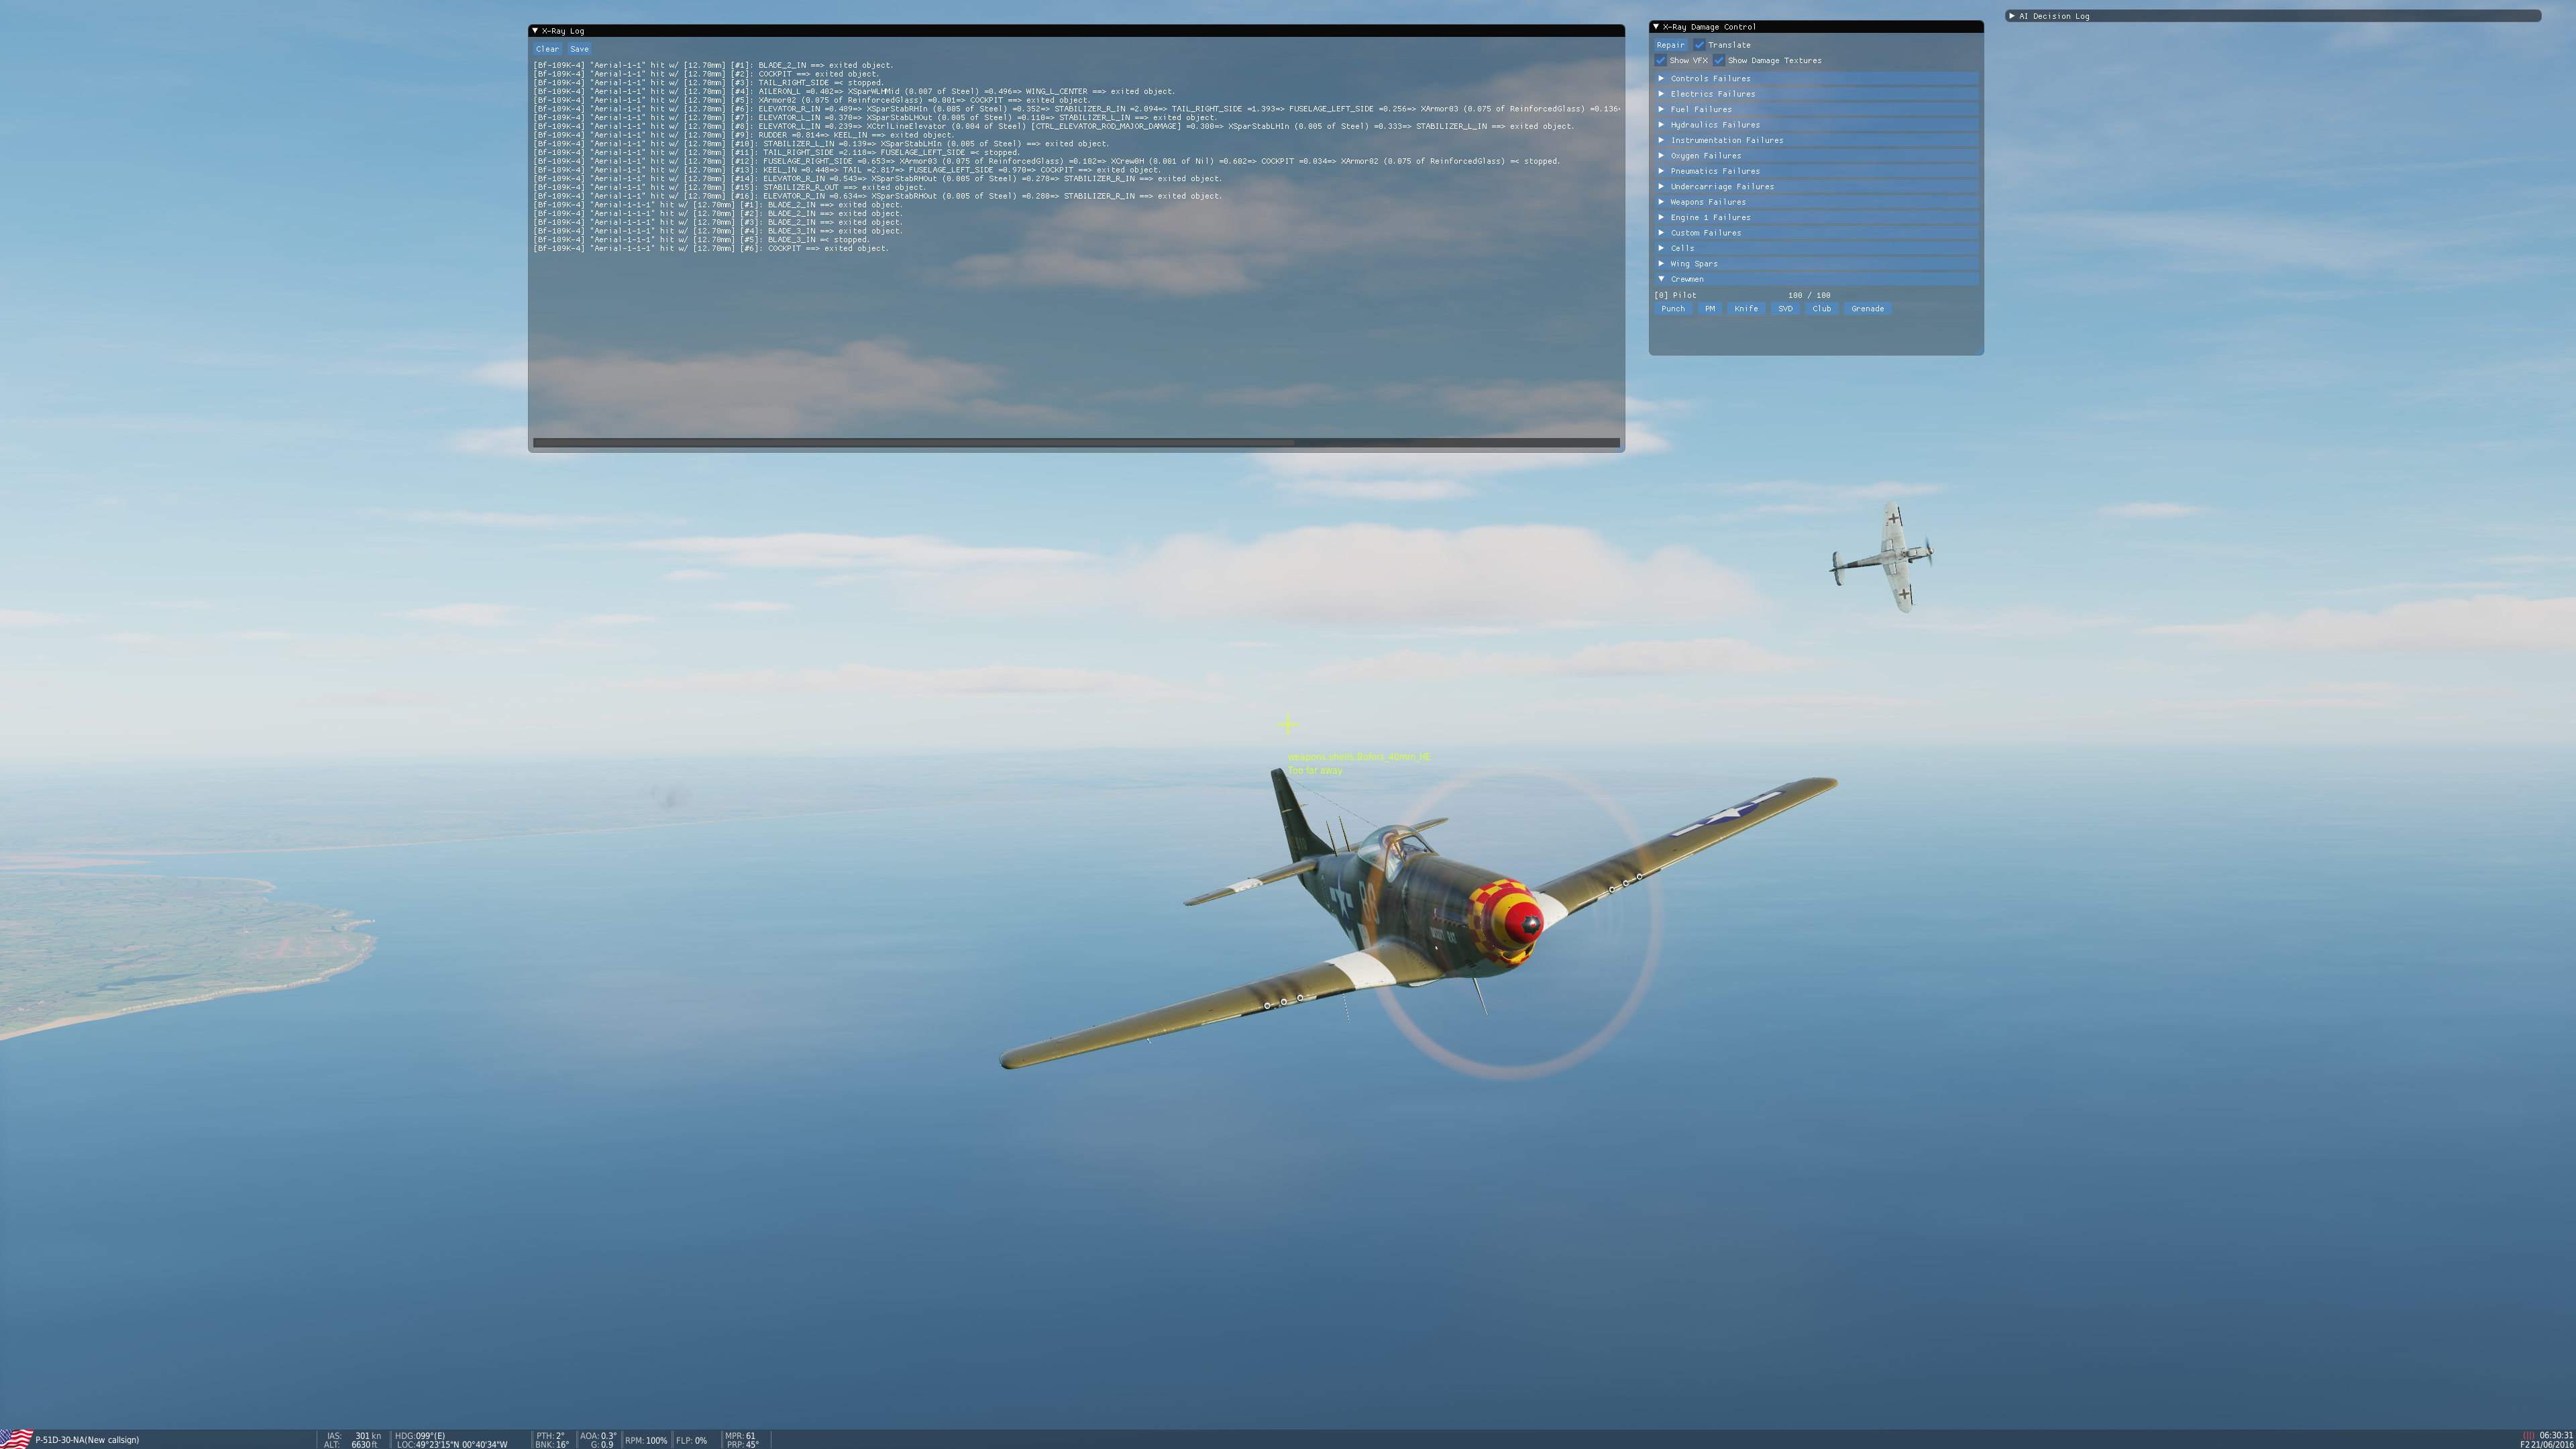The image size is (2576, 1449).
Task: Click the Clear button in X-Ray Log
Action: tap(547, 49)
